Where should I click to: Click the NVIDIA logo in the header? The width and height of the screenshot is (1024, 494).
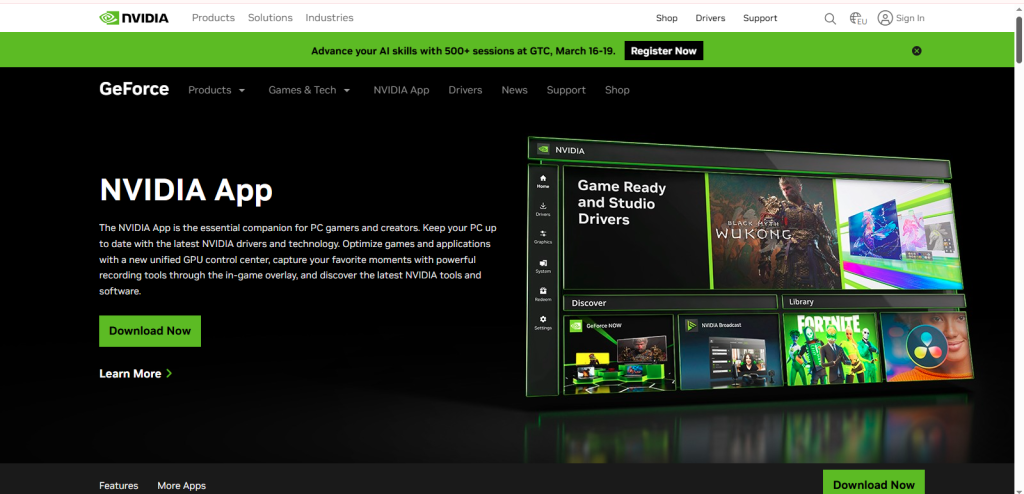coord(134,18)
